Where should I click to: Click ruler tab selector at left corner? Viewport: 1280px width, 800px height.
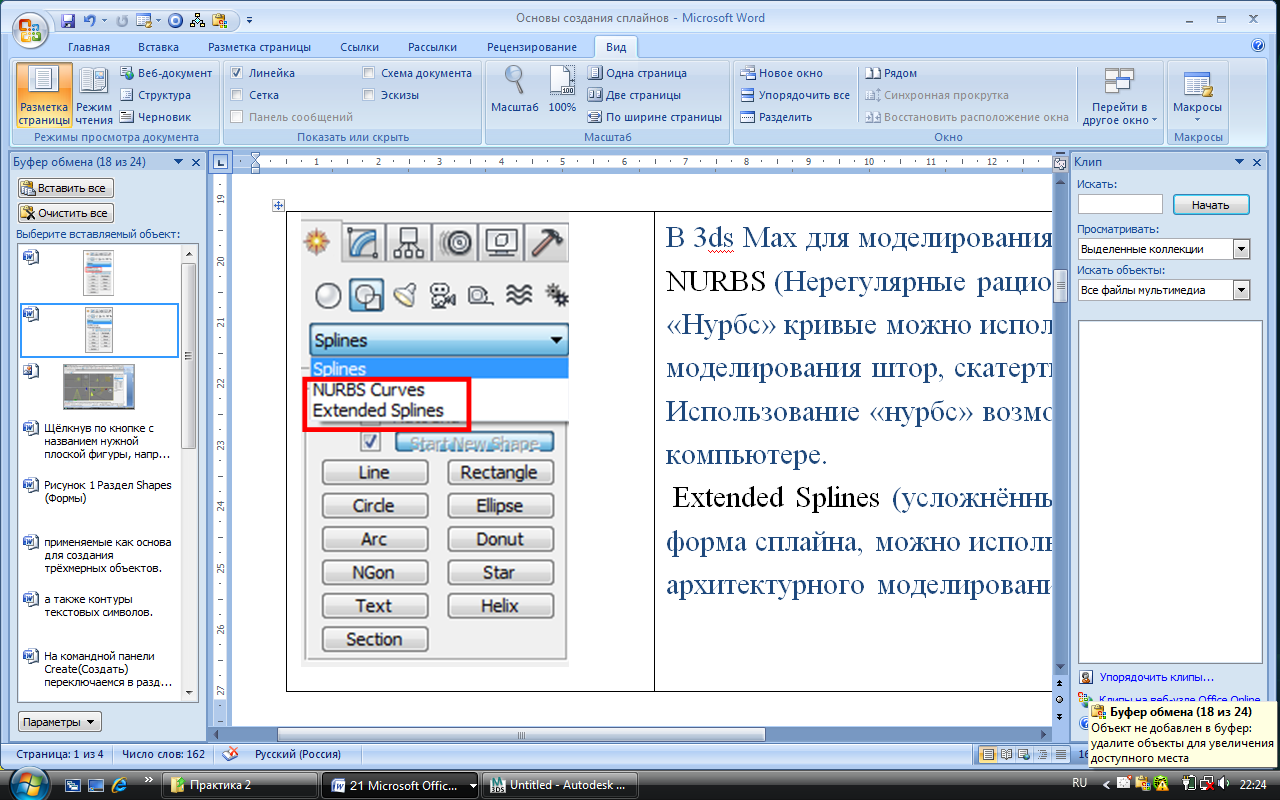point(222,162)
